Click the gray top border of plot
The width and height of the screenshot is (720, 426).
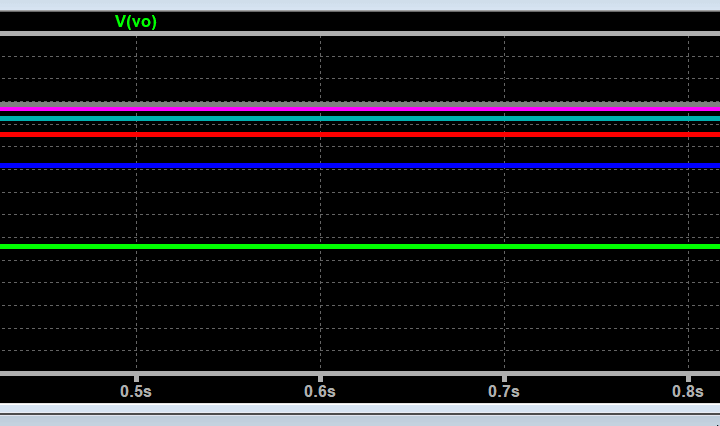pos(360,34)
